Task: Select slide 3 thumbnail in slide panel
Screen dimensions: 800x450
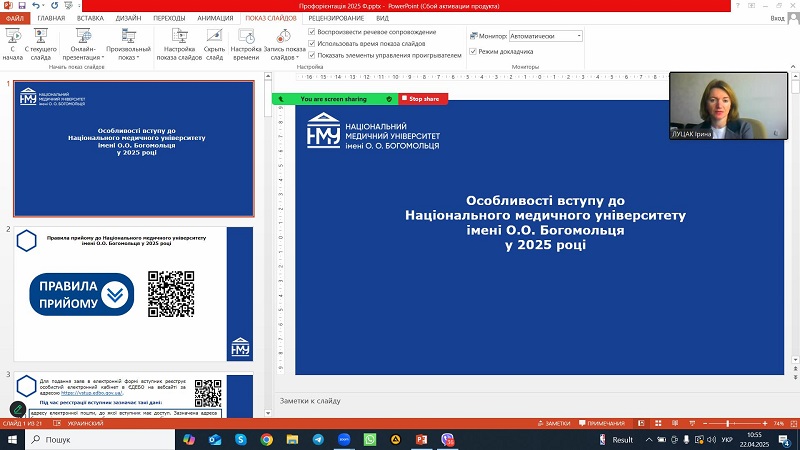Action: (x=134, y=395)
